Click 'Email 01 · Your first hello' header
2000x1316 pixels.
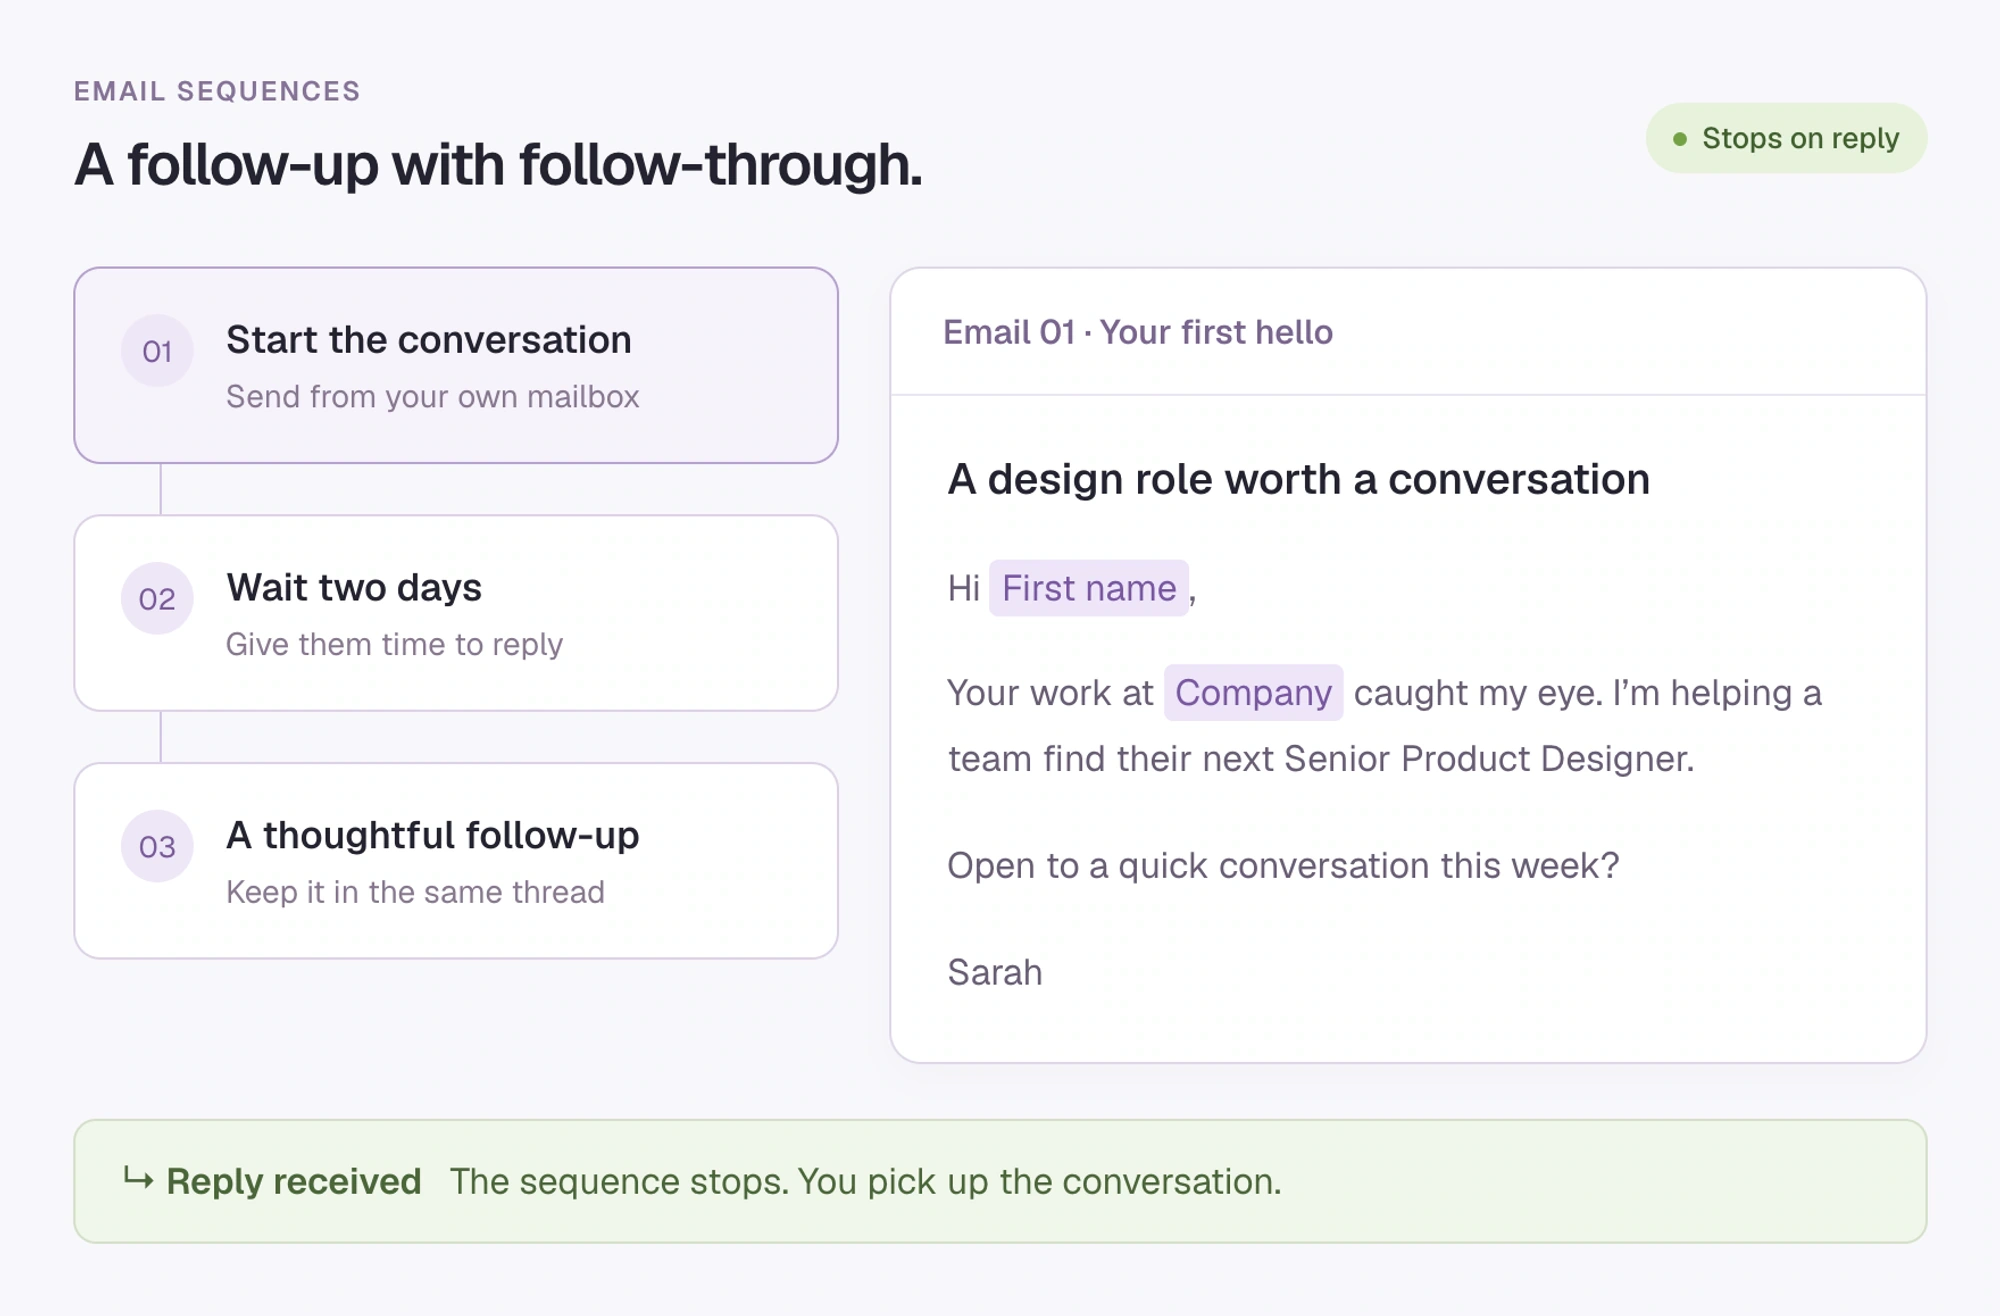[x=1138, y=332]
